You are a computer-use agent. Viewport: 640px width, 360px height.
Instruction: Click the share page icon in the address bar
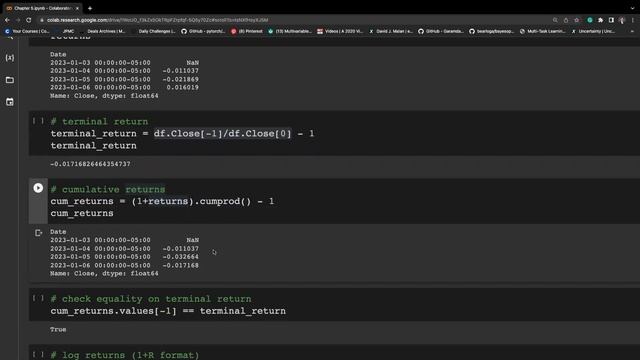(566, 20)
